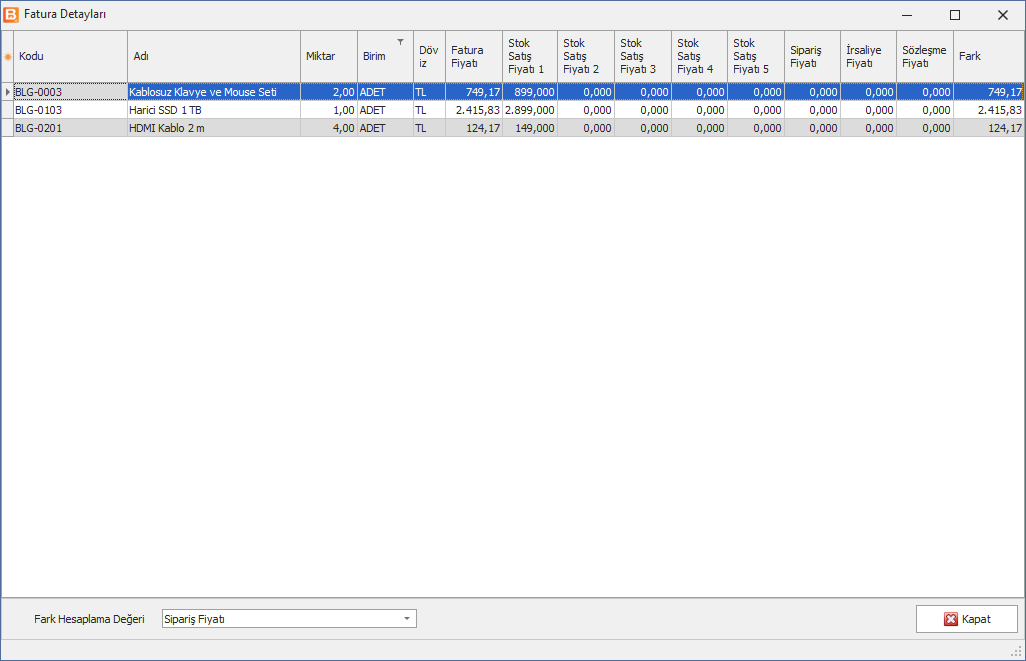Click the 2.415,83 invoice price cell
The width and height of the screenshot is (1026, 661).
tap(474, 110)
